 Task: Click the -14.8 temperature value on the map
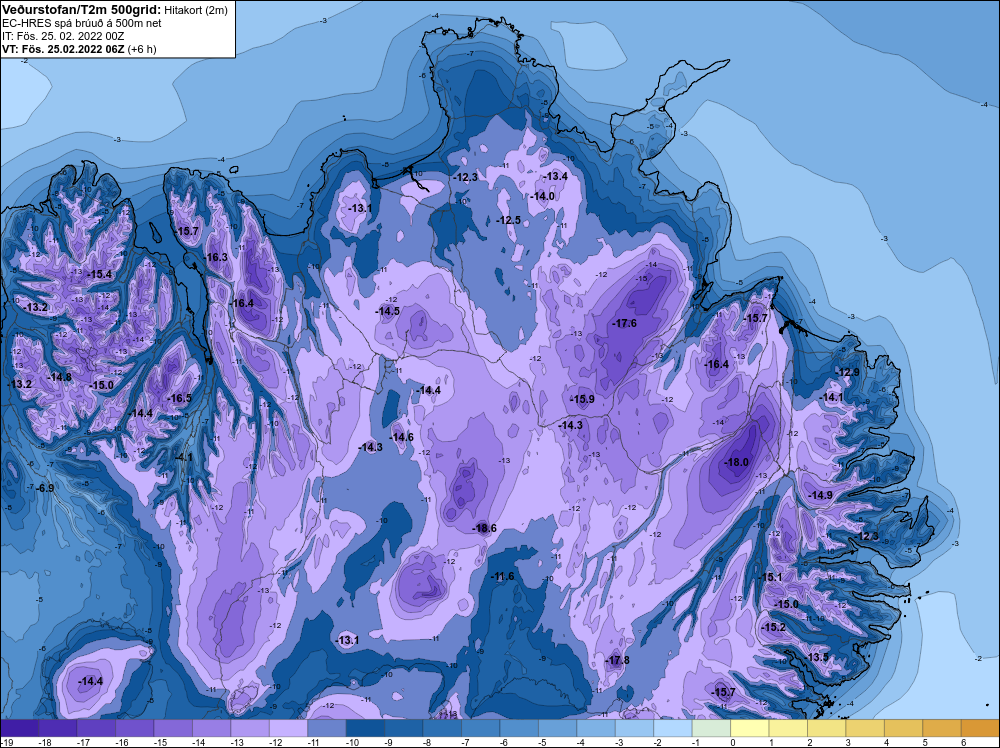(60, 377)
